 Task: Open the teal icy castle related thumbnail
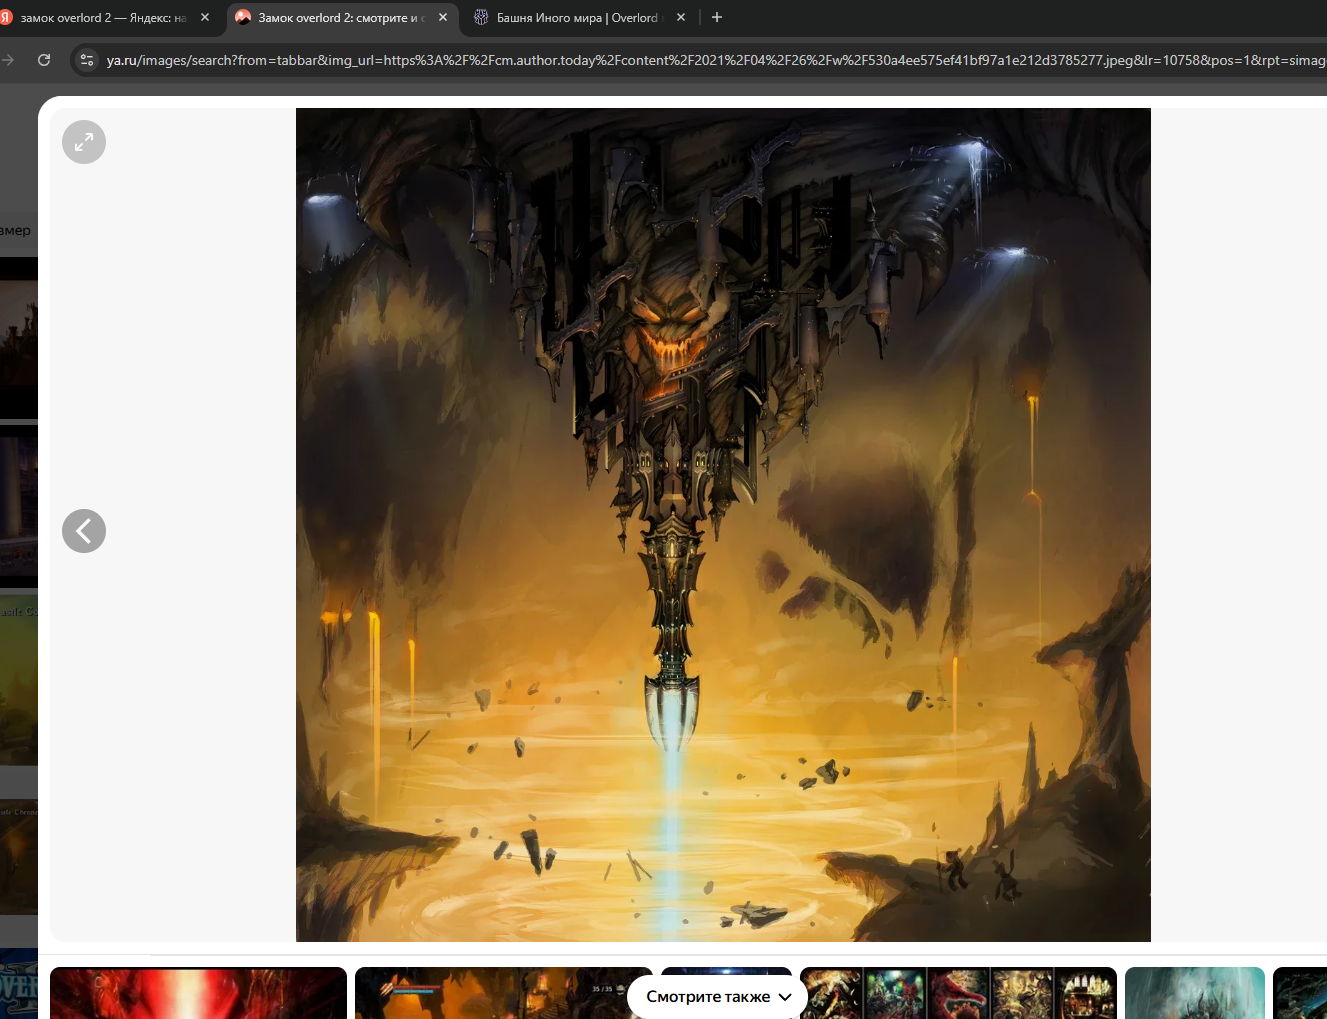pos(1195,993)
